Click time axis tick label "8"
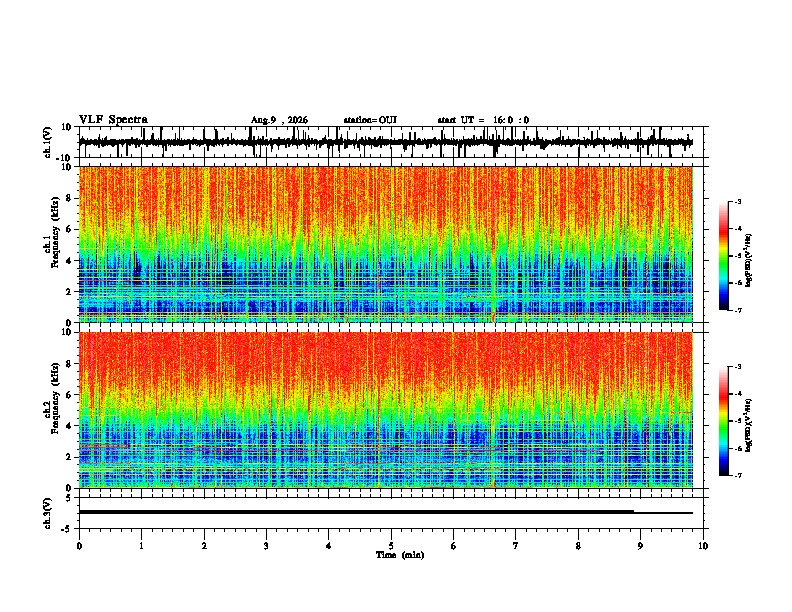The width and height of the screenshot is (792, 612). (x=578, y=546)
